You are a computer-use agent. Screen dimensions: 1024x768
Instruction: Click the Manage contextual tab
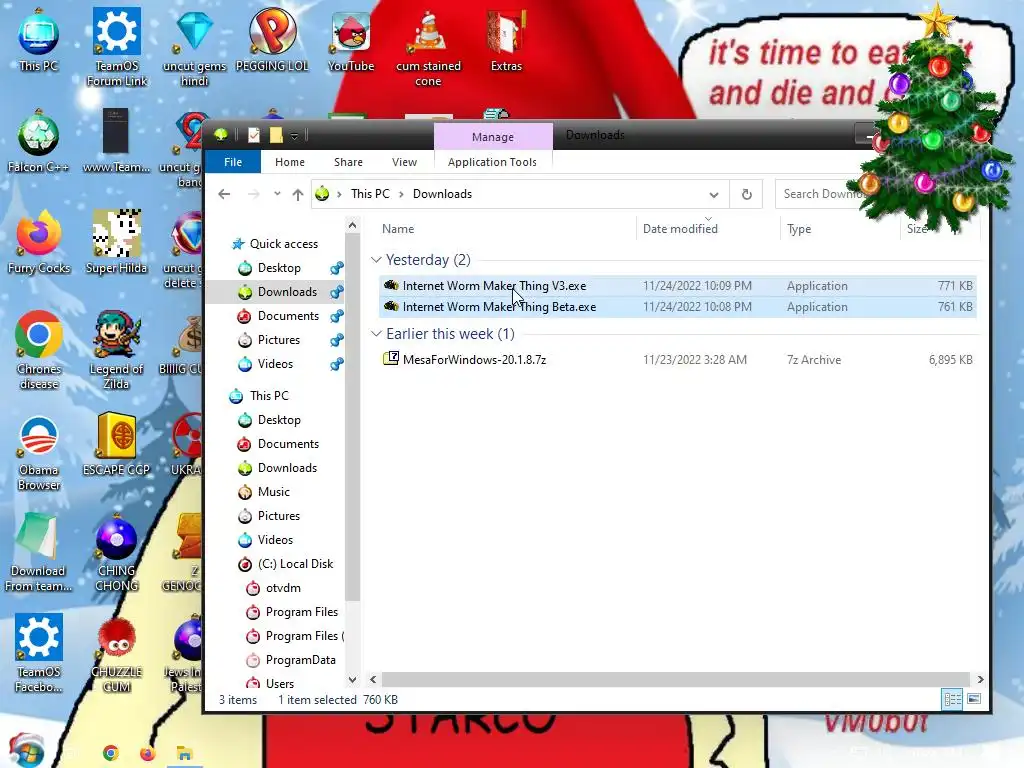(x=493, y=136)
